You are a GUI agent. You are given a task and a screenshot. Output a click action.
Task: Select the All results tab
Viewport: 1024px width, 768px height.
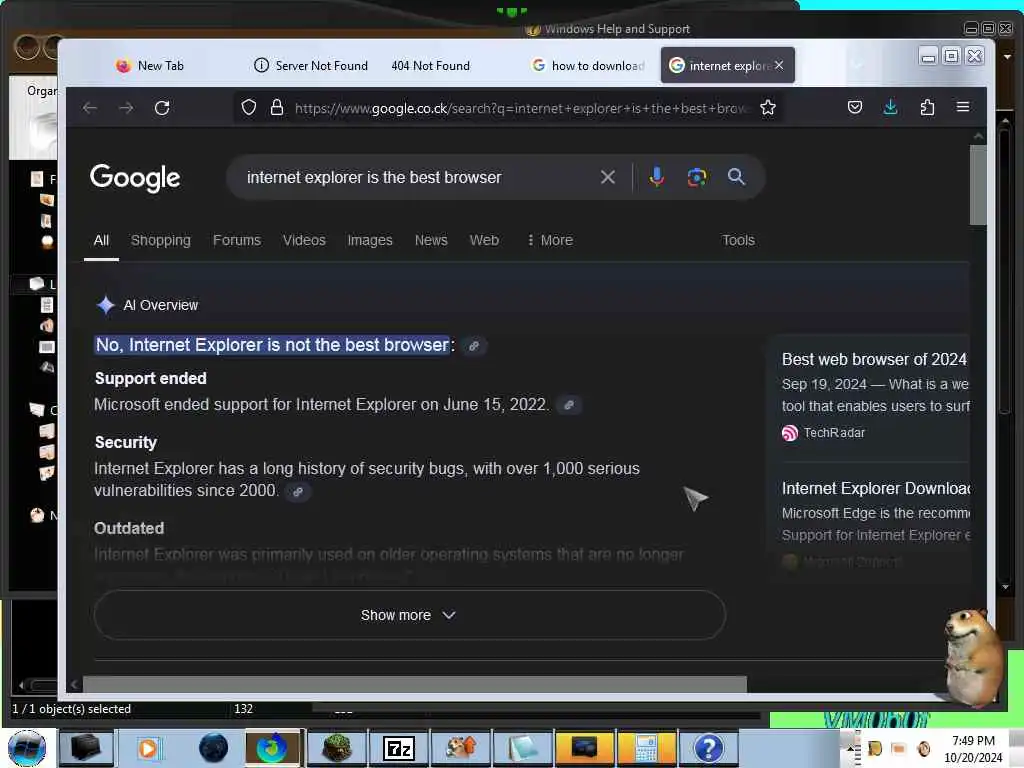(x=101, y=240)
